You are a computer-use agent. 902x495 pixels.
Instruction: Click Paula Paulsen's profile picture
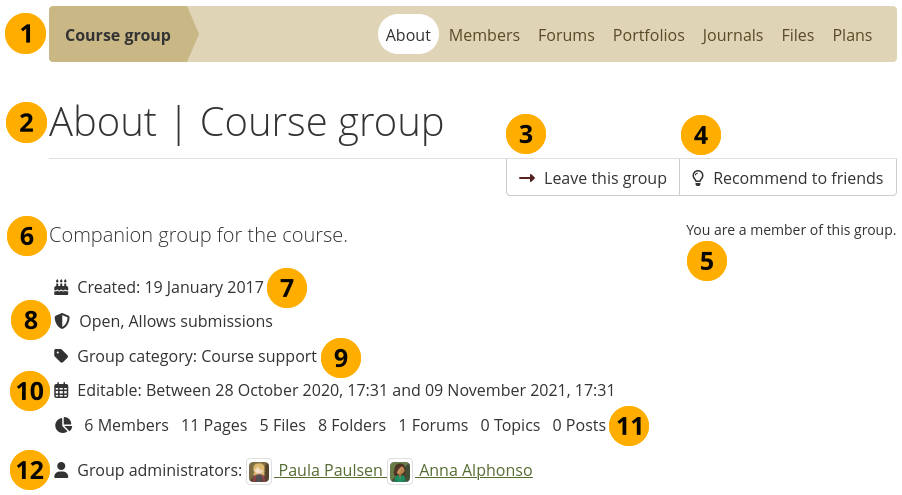click(x=259, y=471)
